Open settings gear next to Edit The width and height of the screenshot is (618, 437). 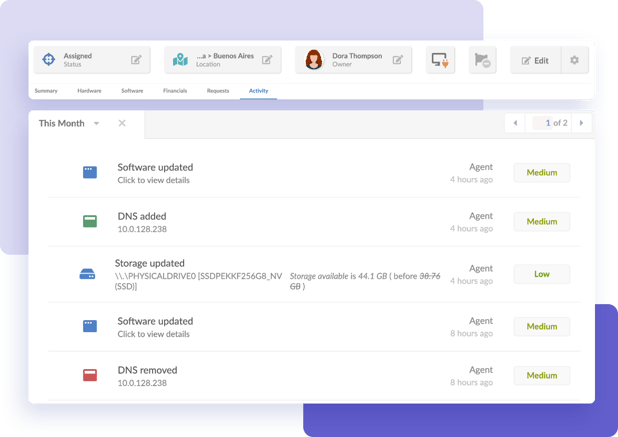pos(574,60)
